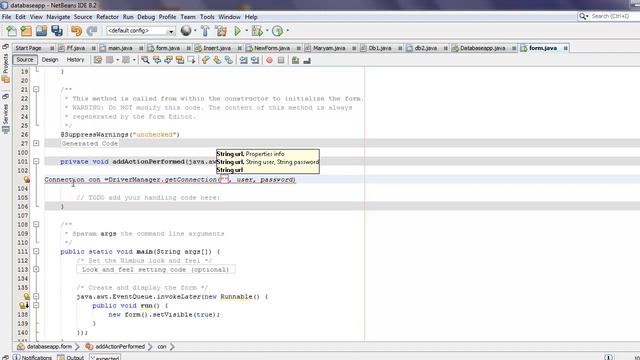This screenshot has width=640, height=360.
Task: Click the search magnifier dropdown icon
Action: click(583, 16)
